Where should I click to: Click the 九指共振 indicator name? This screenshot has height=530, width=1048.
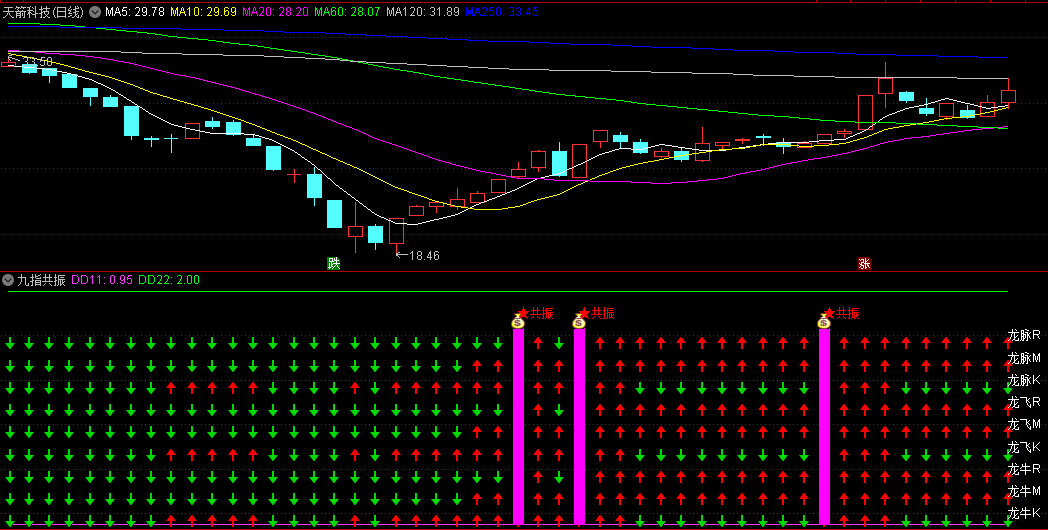[x=41, y=280]
